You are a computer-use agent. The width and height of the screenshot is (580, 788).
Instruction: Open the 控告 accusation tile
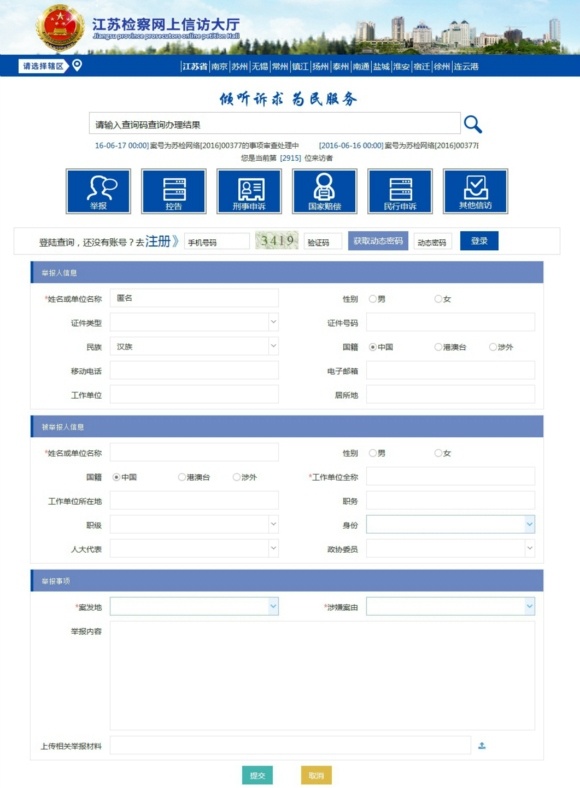(174, 191)
